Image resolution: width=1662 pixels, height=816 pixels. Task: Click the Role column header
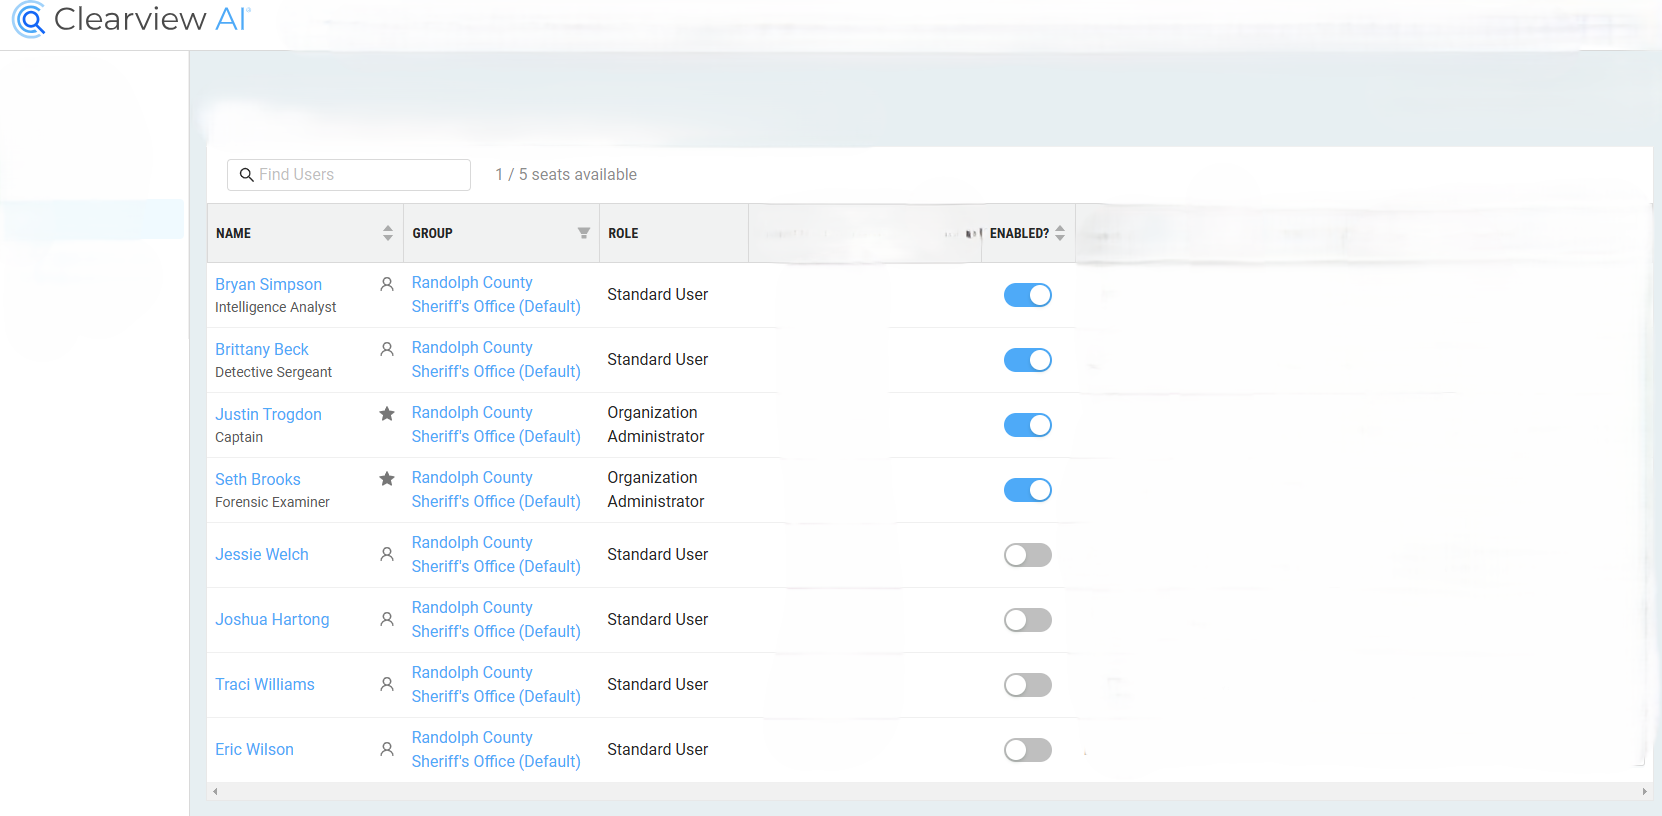coord(623,233)
